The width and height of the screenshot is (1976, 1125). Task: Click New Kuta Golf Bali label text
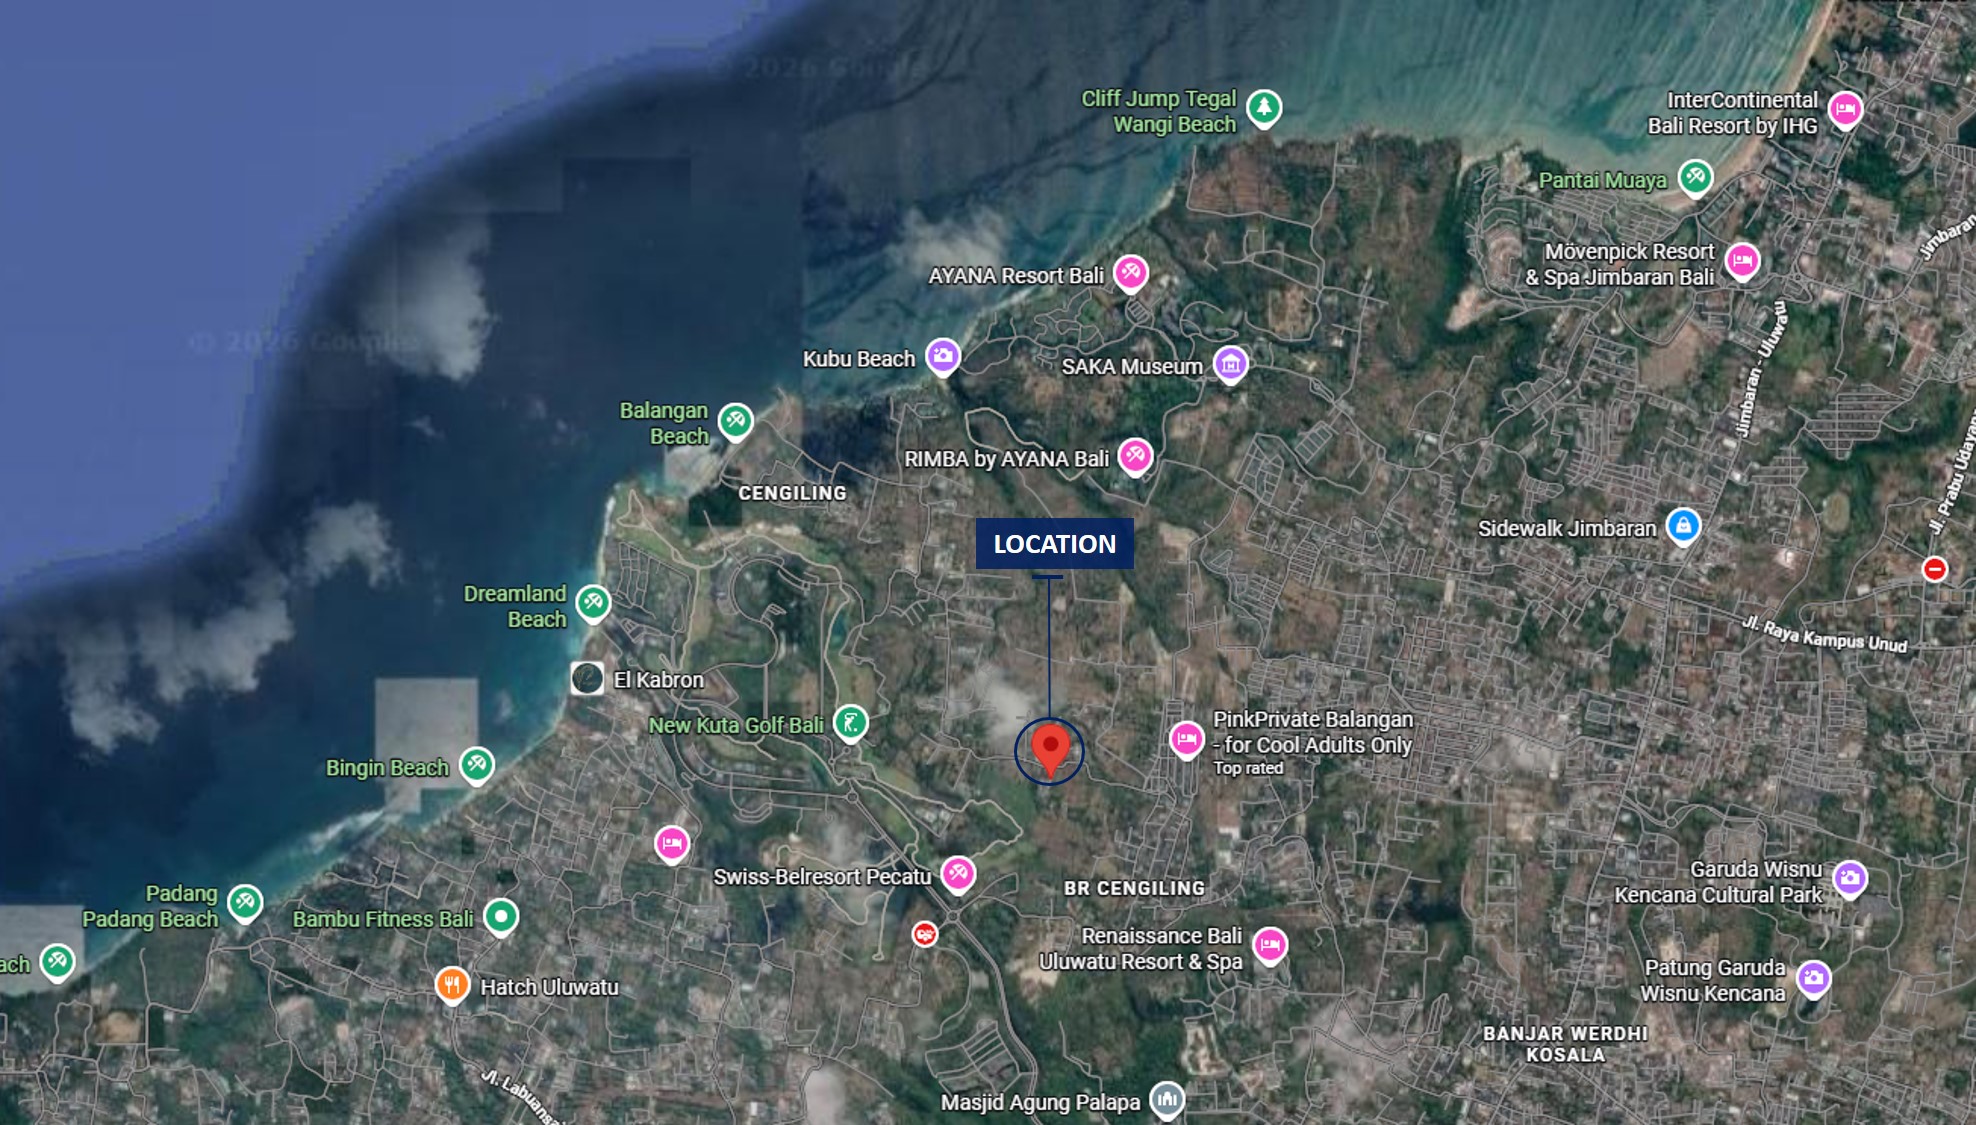click(x=736, y=725)
